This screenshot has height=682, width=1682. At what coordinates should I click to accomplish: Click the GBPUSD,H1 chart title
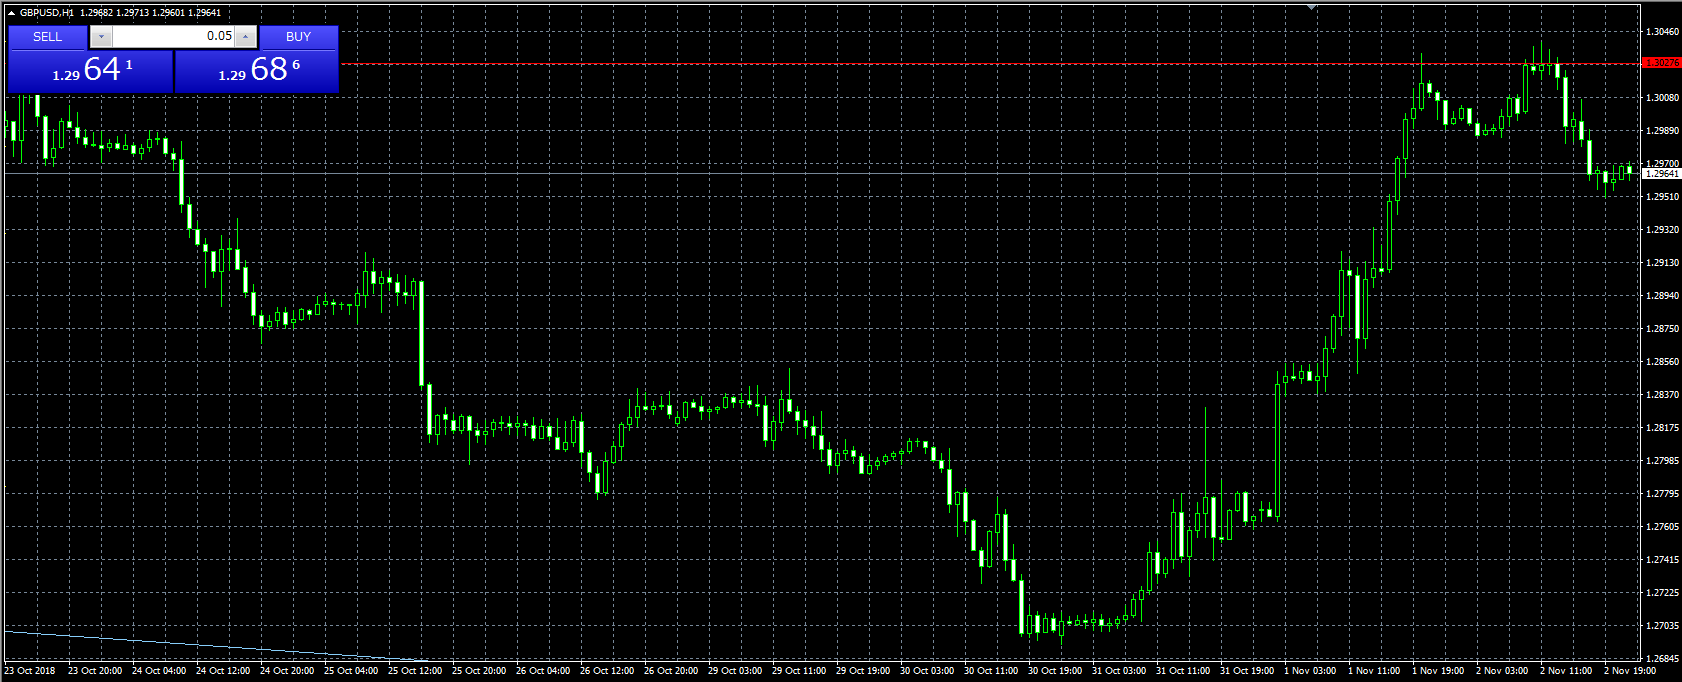47,13
